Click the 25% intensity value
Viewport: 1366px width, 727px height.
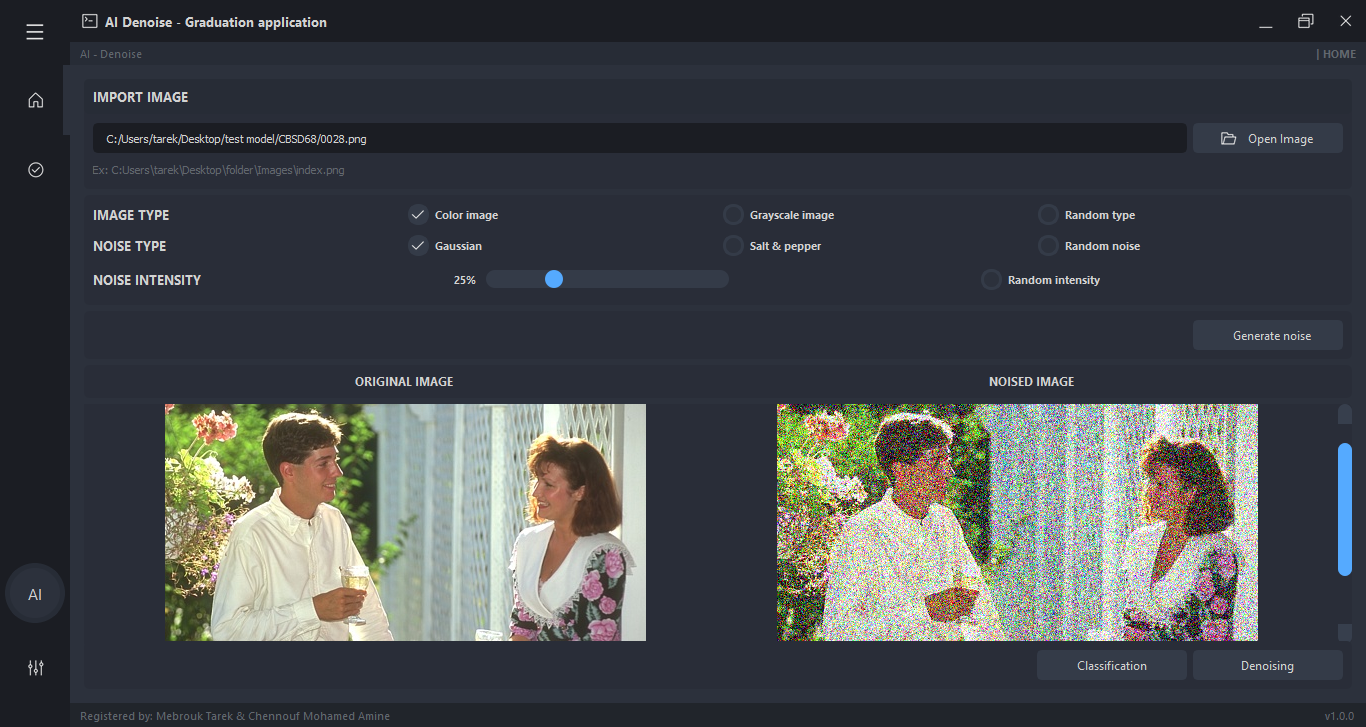[464, 280]
